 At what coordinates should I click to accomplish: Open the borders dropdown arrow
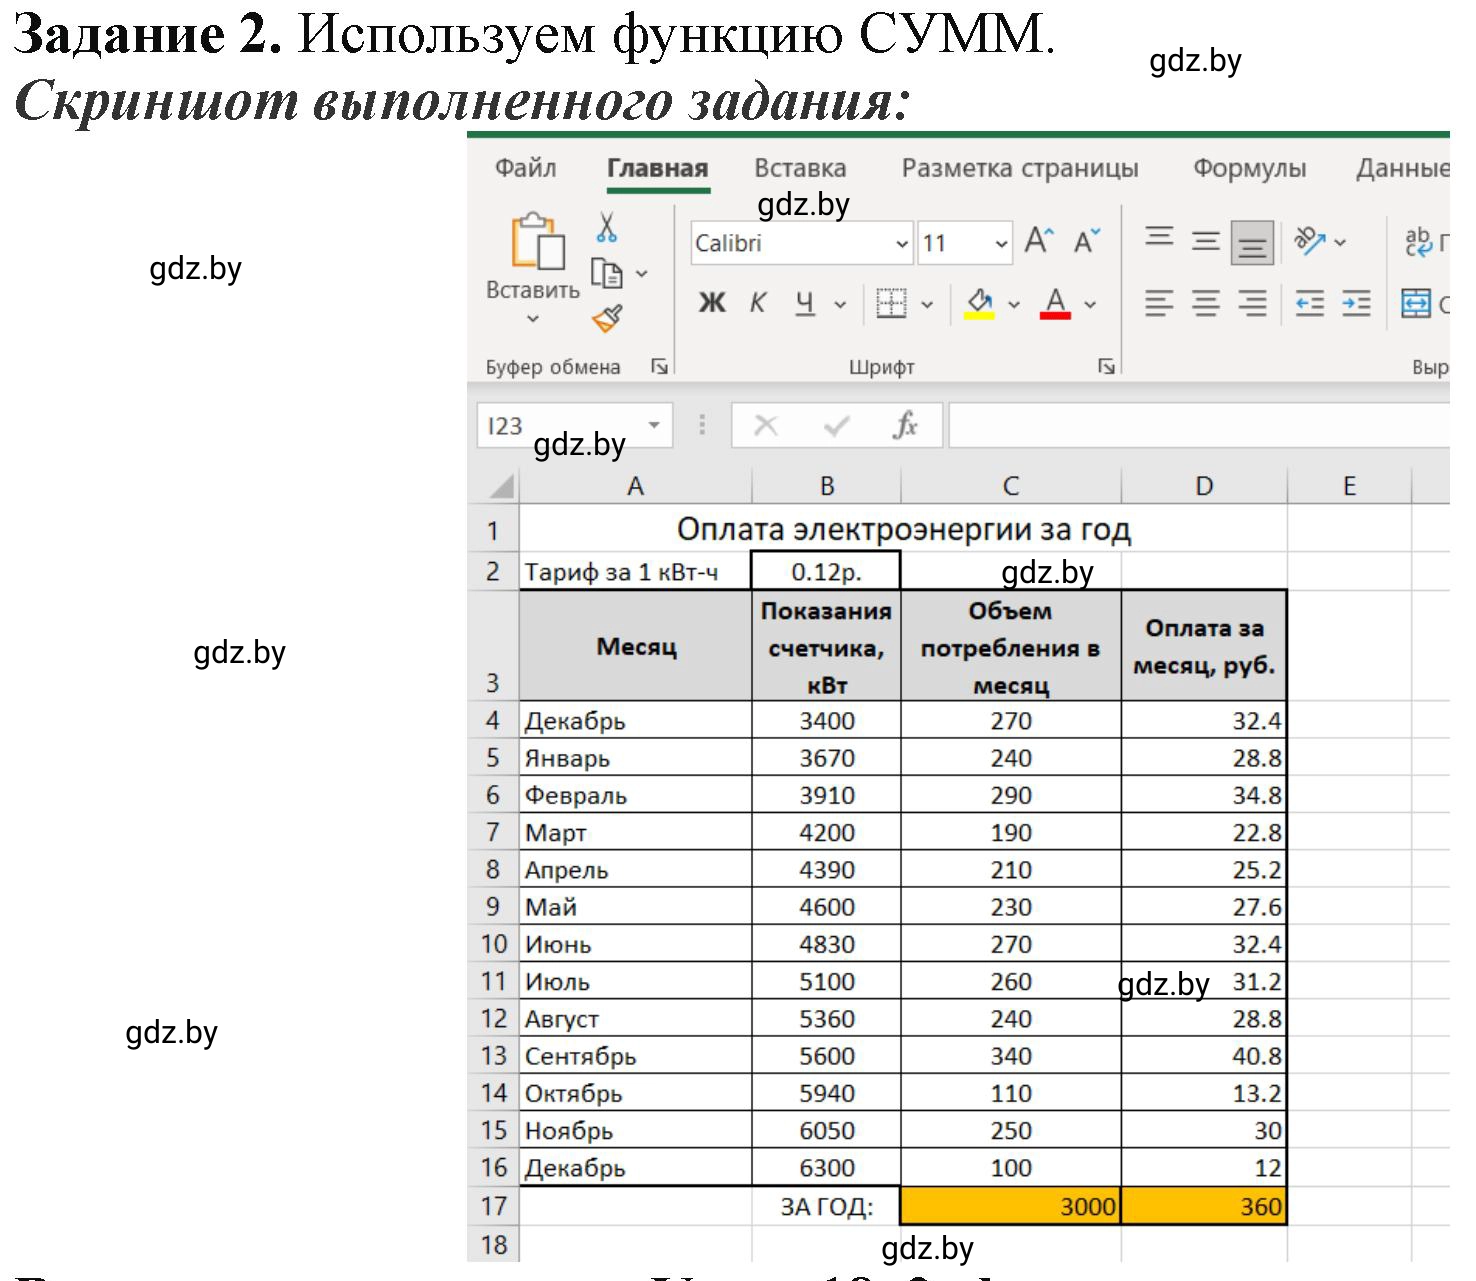pyautogui.click(x=927, y=304)
